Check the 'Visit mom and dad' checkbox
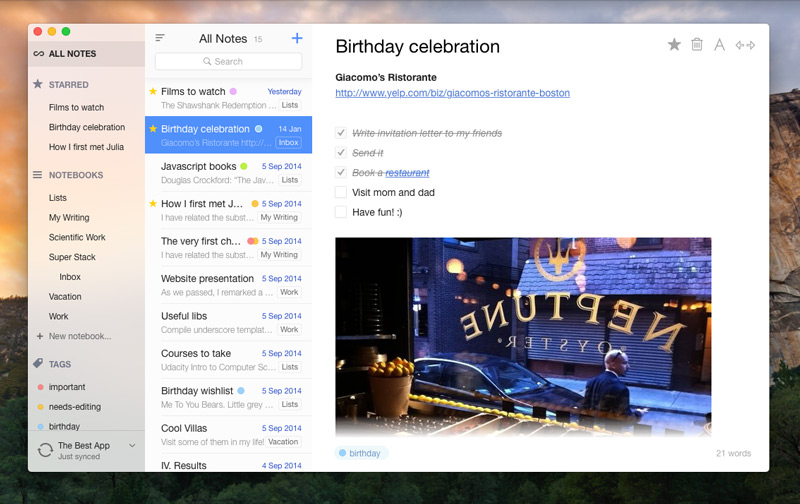This screenshot has height=504, width=800. (341, 192)
